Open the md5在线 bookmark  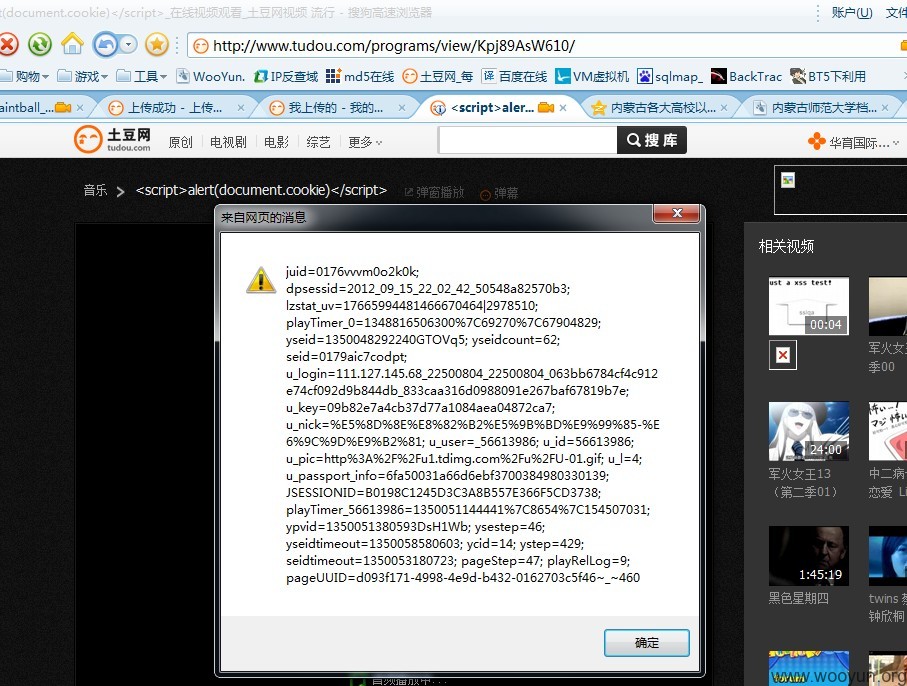point(360,76)
